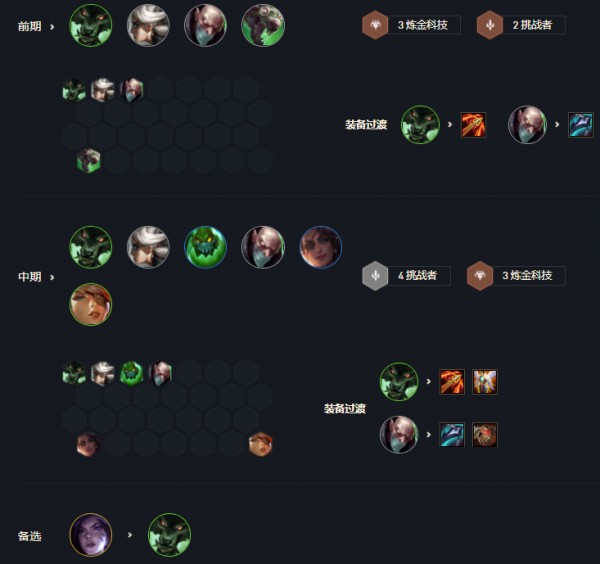Click the blue blade item in 前期 装备过渡
Image resolution: width=600 pixels, height=564 pixels.
tap(581, 125)
